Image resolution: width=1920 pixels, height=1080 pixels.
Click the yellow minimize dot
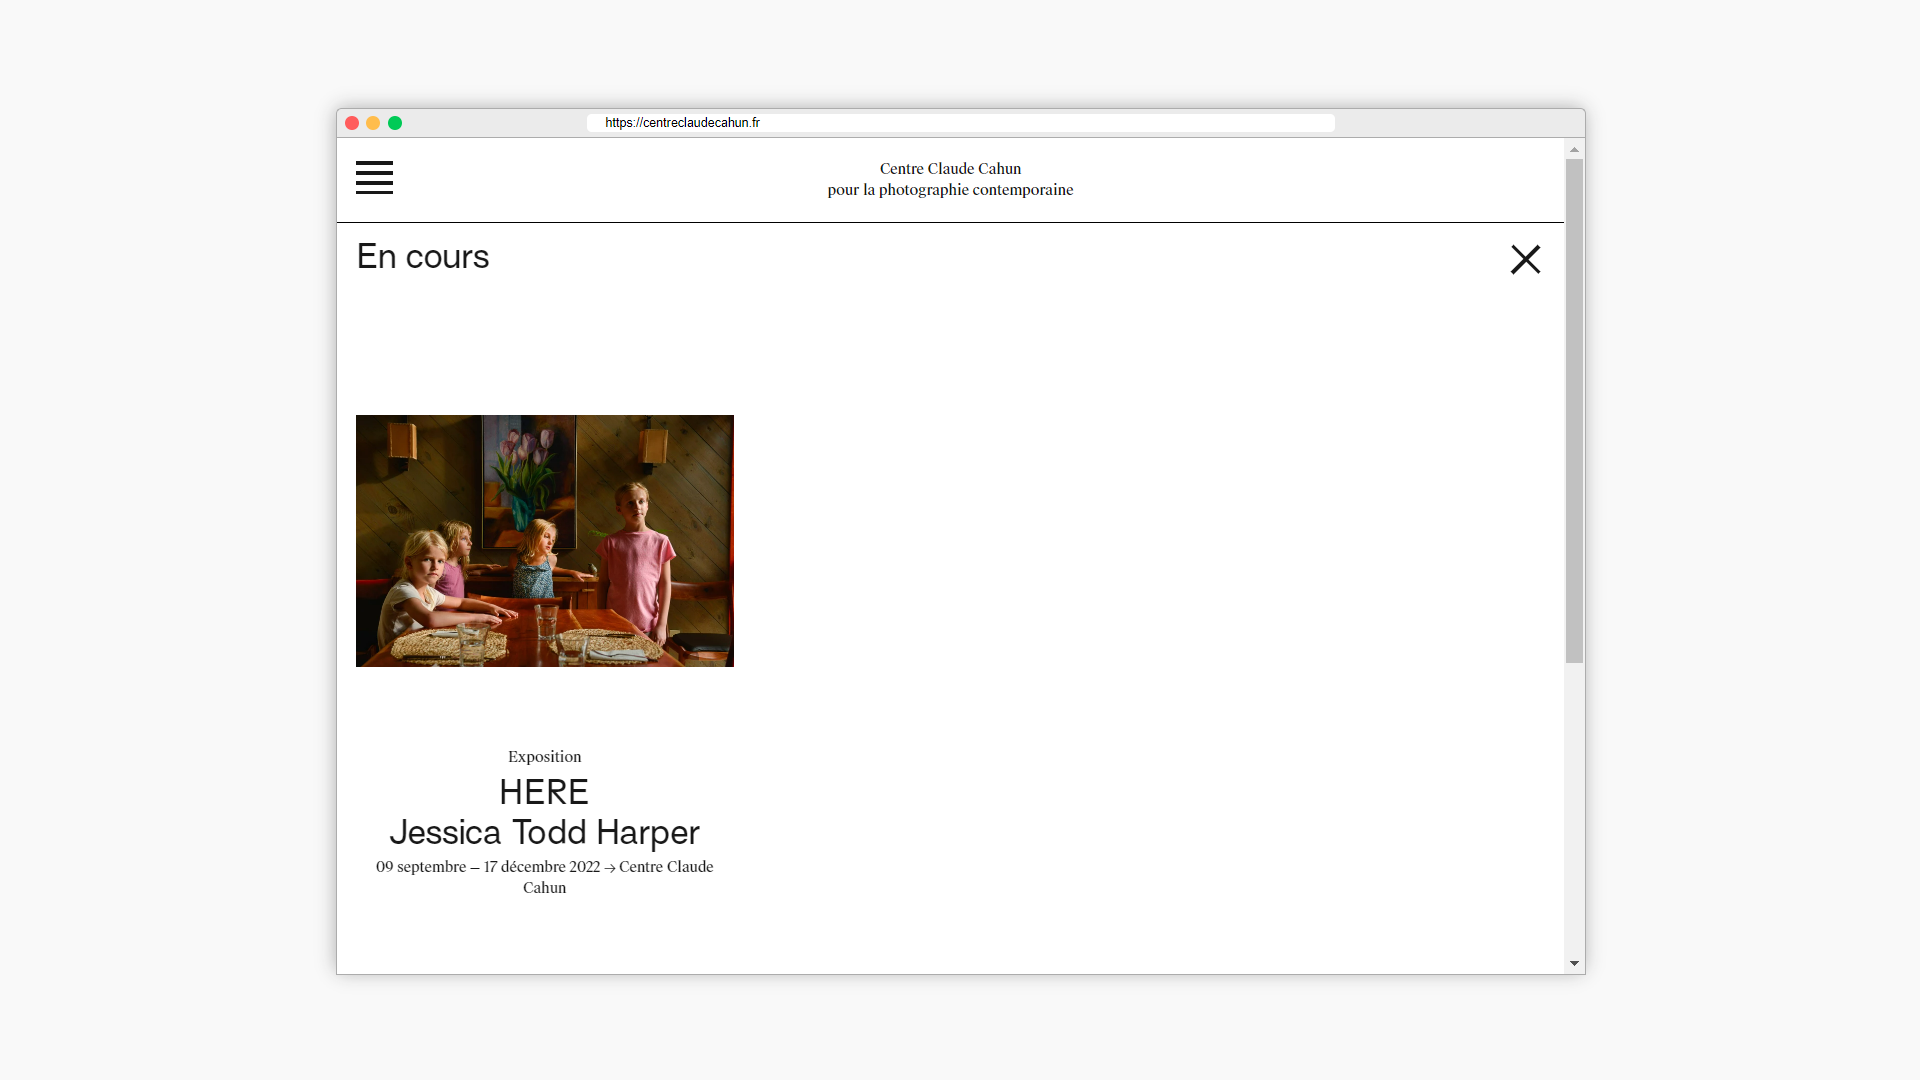pos(373,123)
